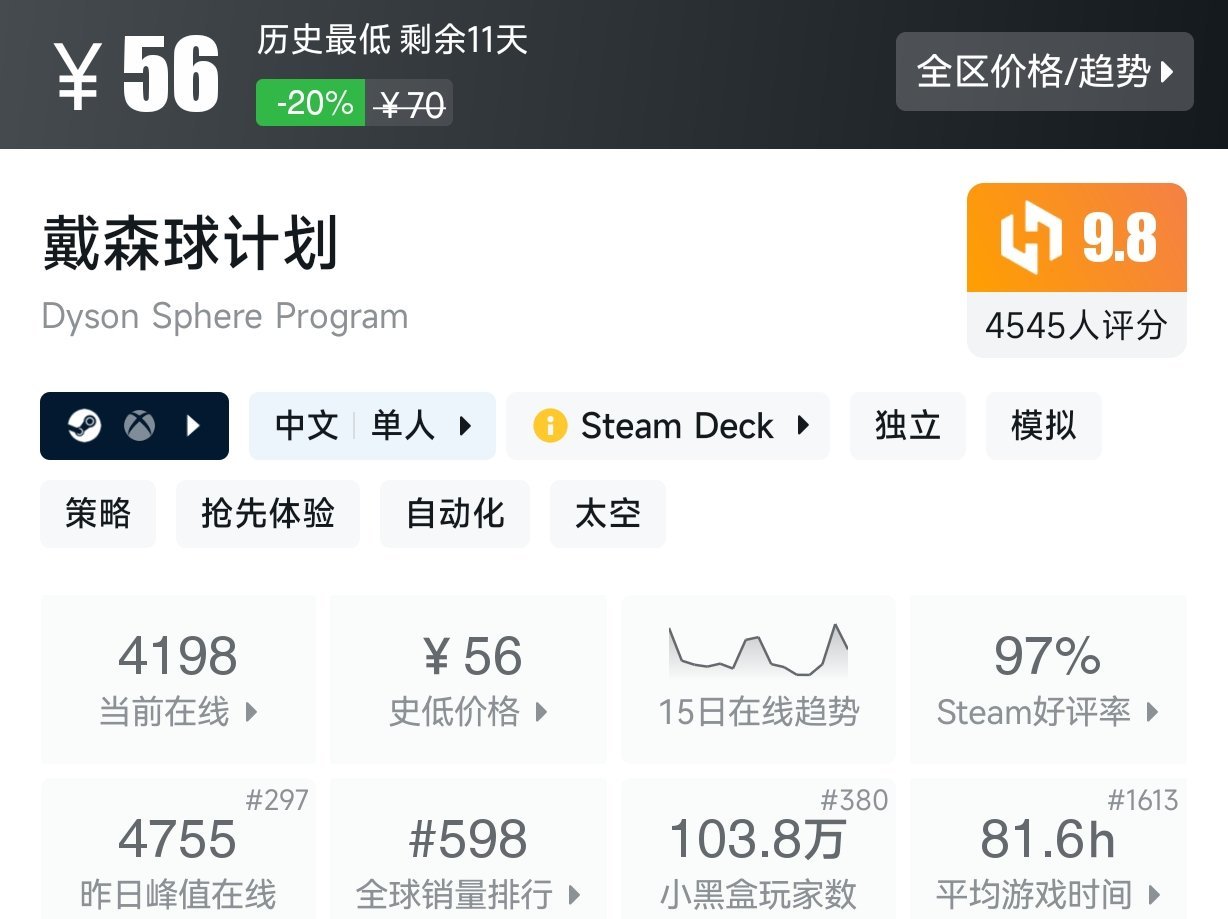
Task: Open the 4545人评分 rating count
Action: click(1077, 325)
